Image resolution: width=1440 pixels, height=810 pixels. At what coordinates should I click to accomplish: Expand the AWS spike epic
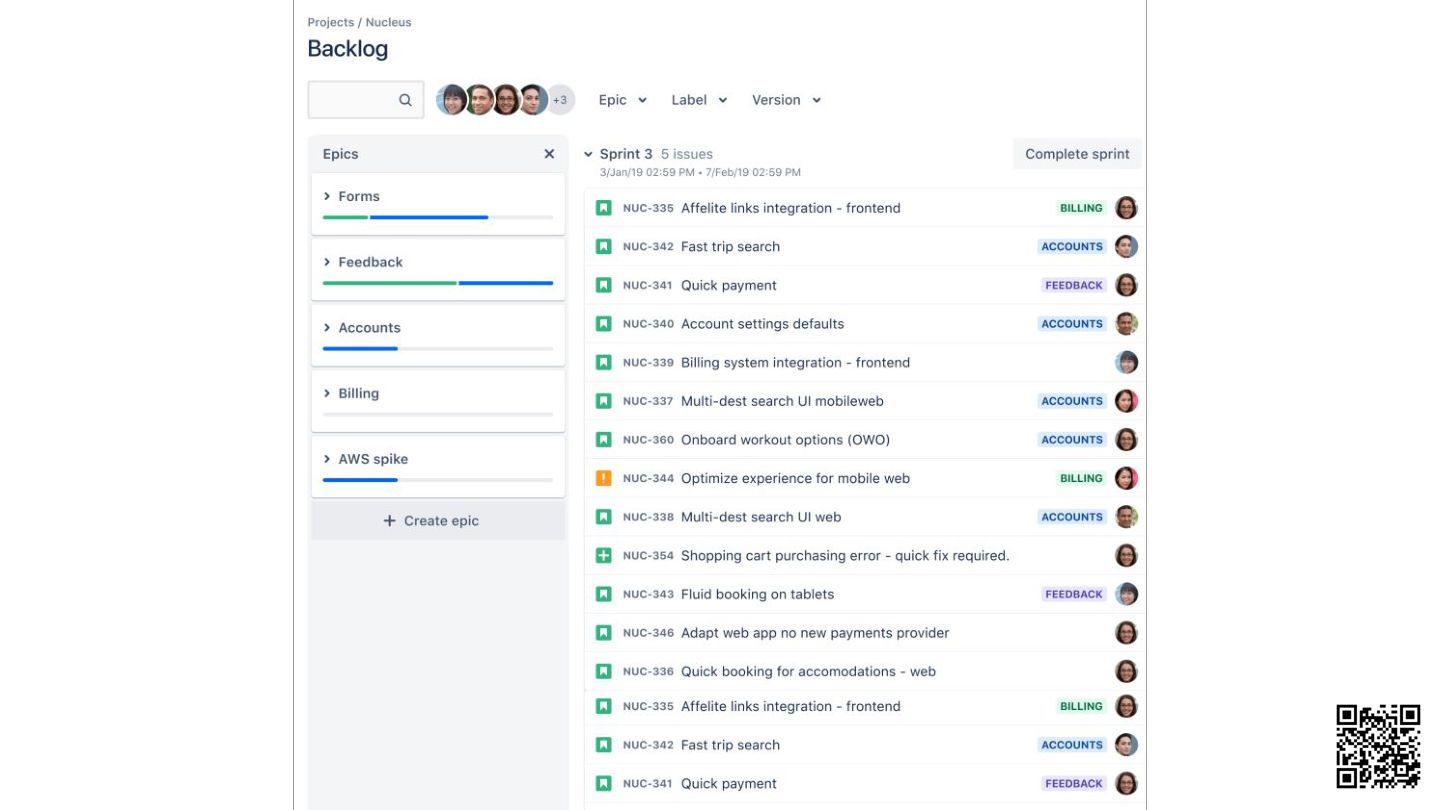(327, 459)
